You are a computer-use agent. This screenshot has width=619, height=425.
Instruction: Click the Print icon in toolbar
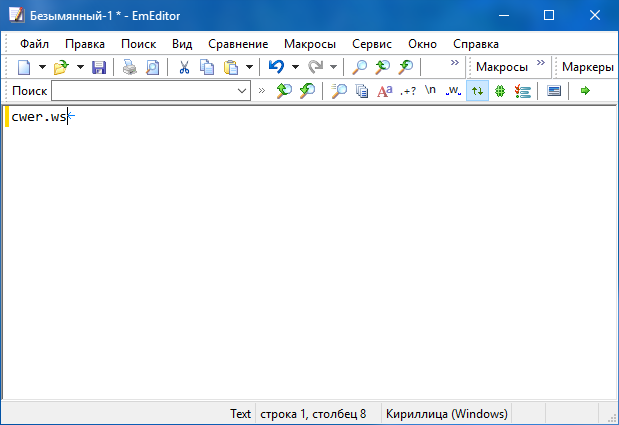129,67
